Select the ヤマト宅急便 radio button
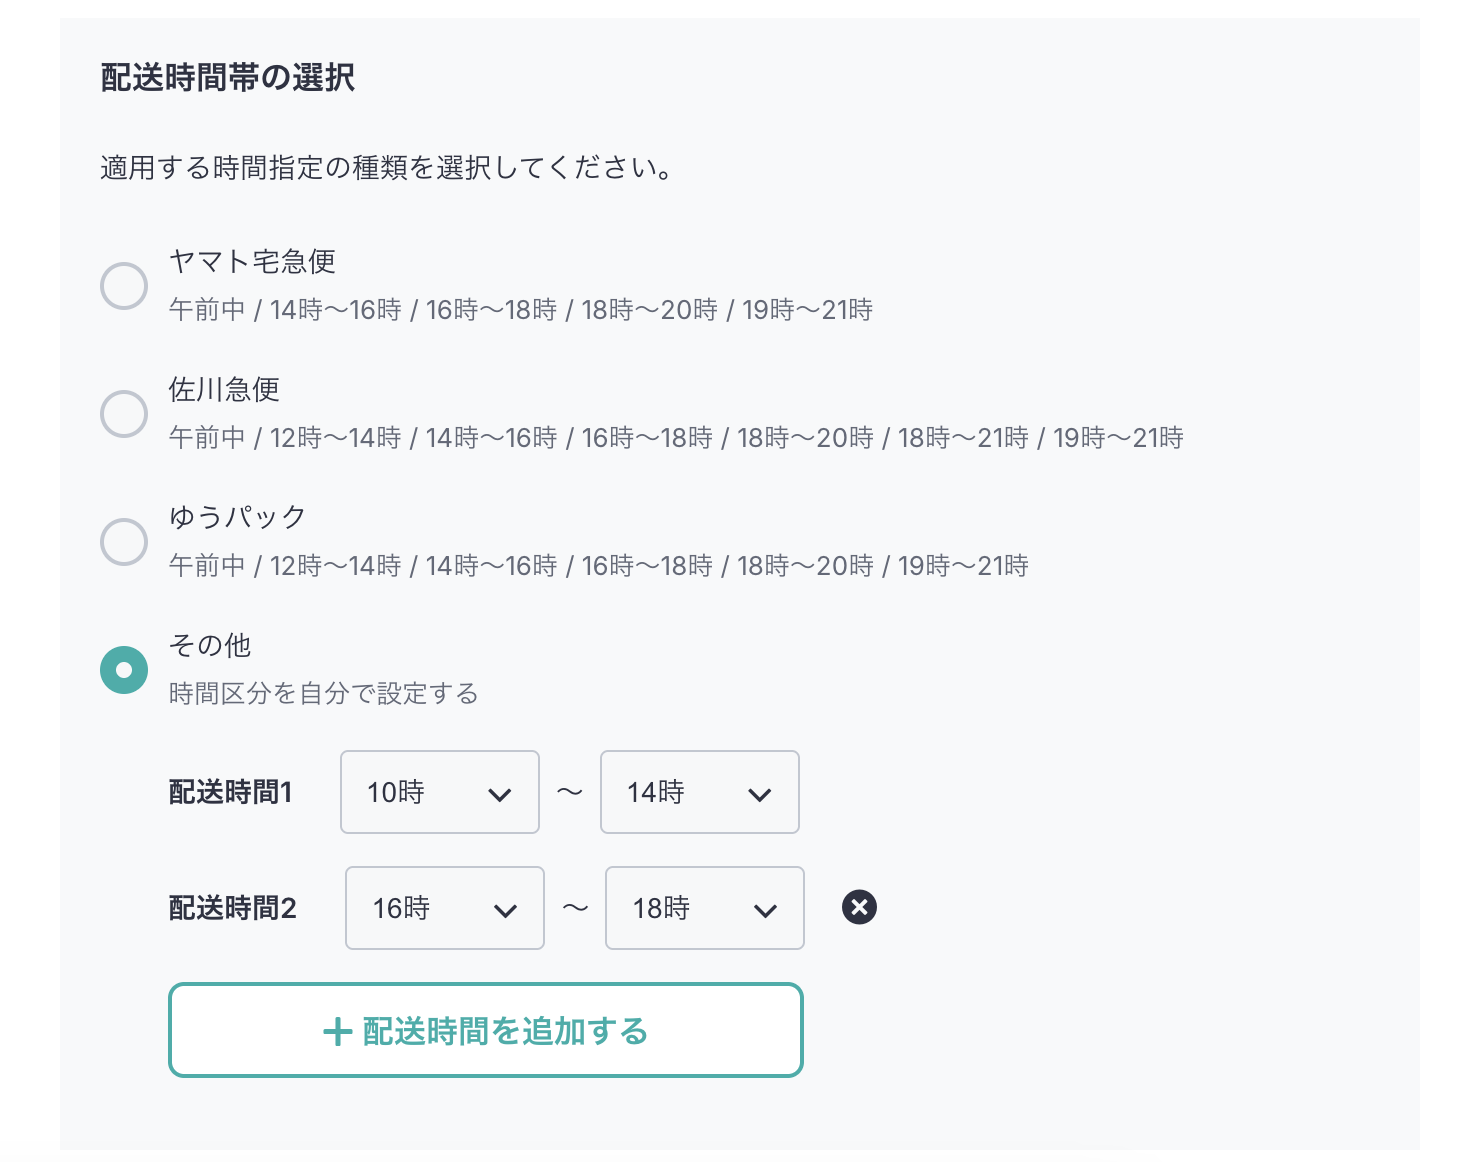Viewport: 1480px width, 1162px height. [124, 286]
